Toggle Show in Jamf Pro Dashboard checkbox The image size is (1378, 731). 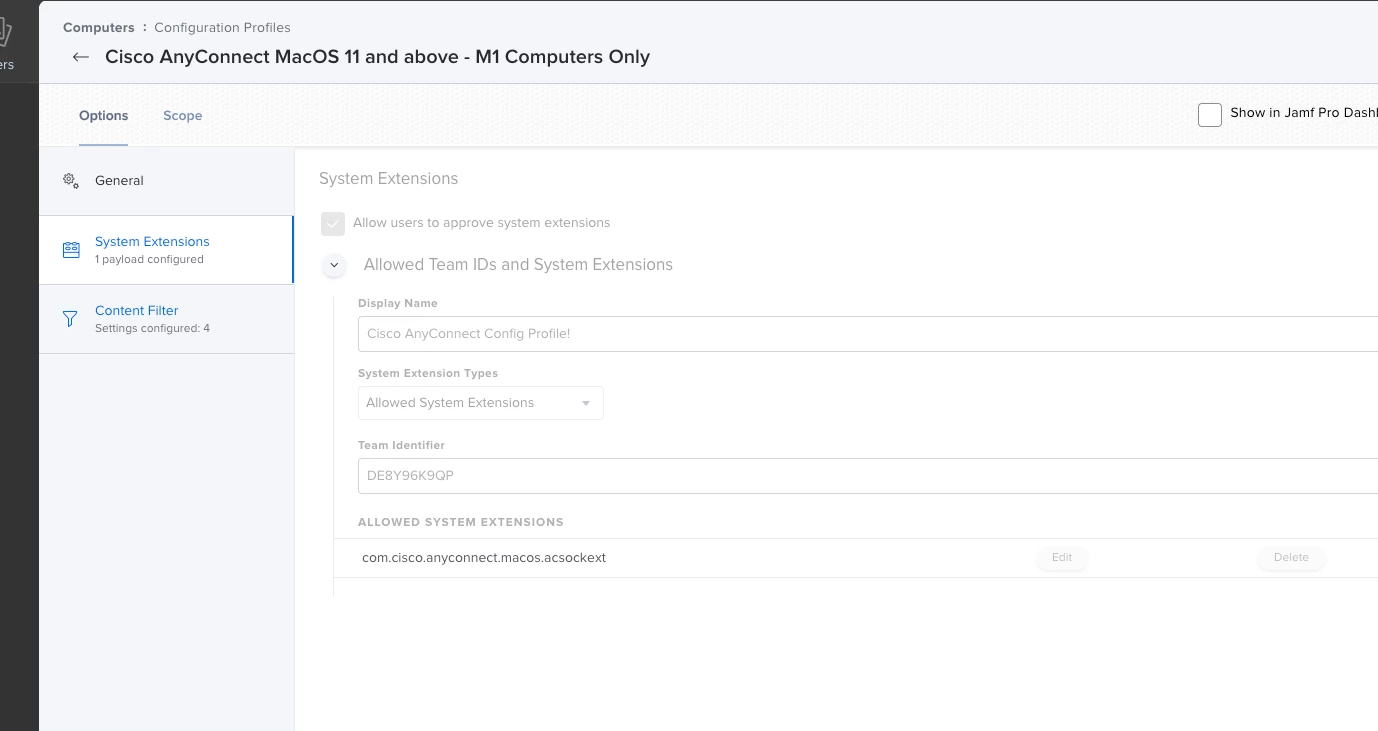(1210, 114)
